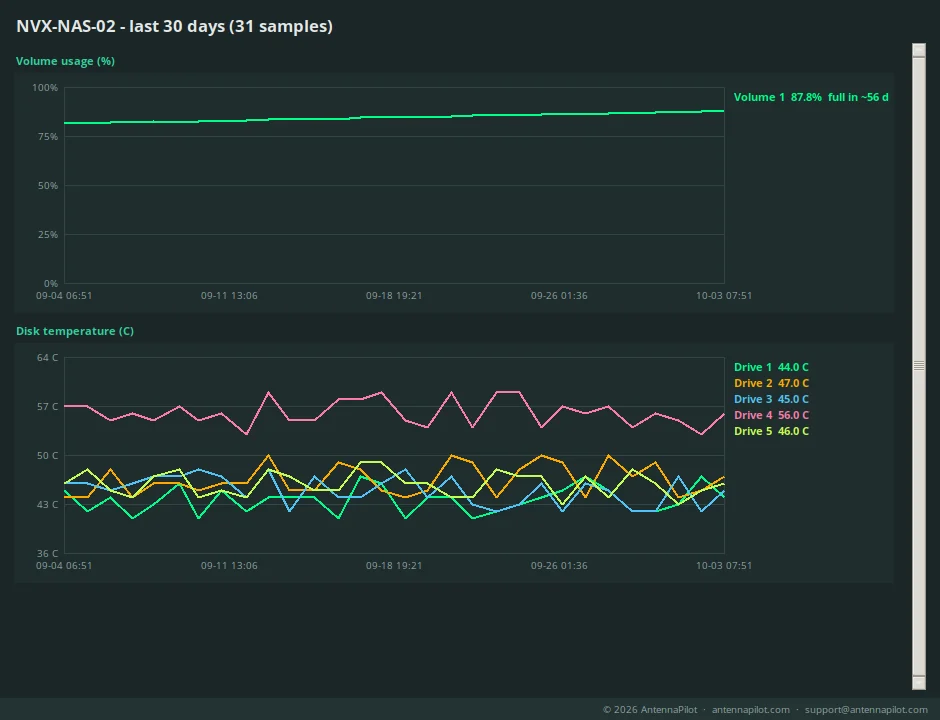This screenshot has height=720, width=940.
Task: Click 09-04 06:51 under Disk temperature chart
Action: click(64, 565)
